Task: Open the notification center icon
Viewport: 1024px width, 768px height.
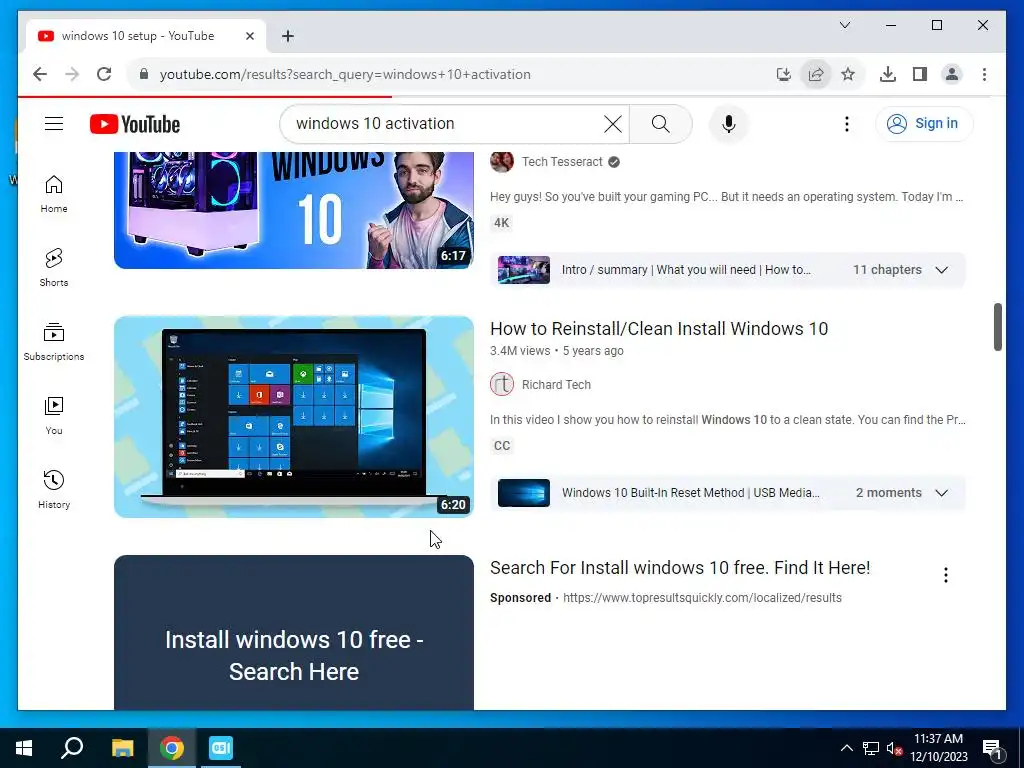Action: click(992, 749)
